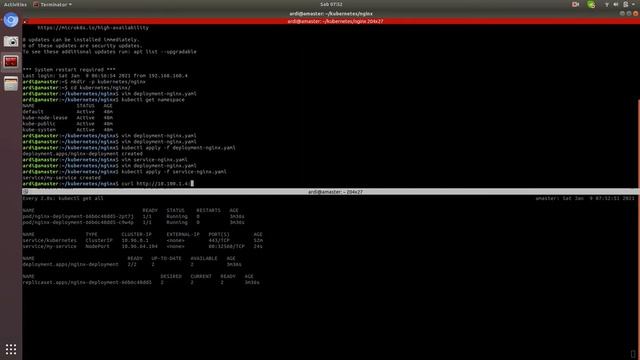Click the EXTERNAL-IP column header
Image resolution: width=640 pixels, height=360 pixels.
183,234
